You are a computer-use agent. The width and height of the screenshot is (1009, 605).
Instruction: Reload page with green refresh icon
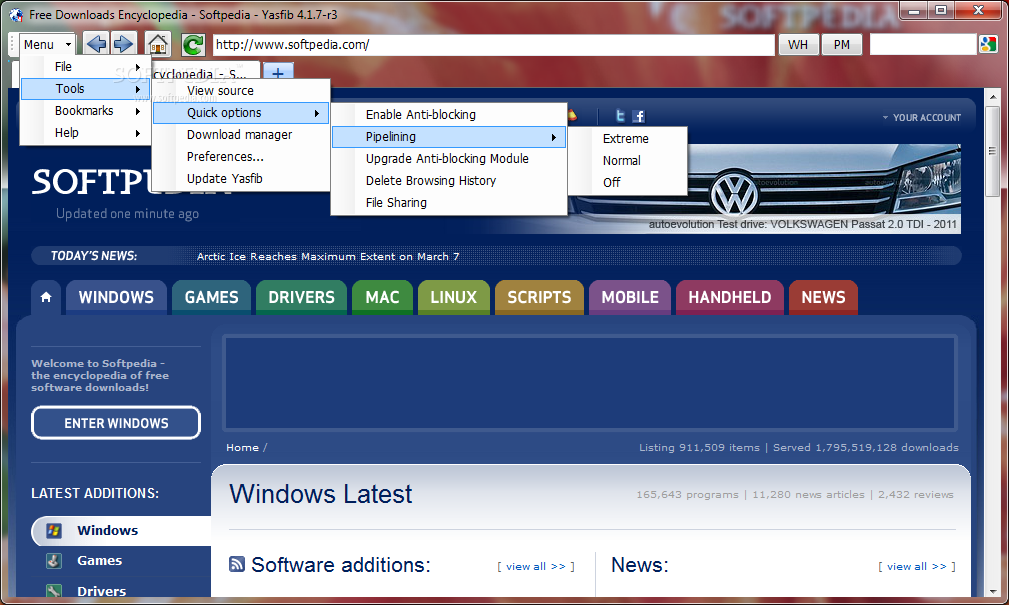pyautogui.click(x=192, y=44)
